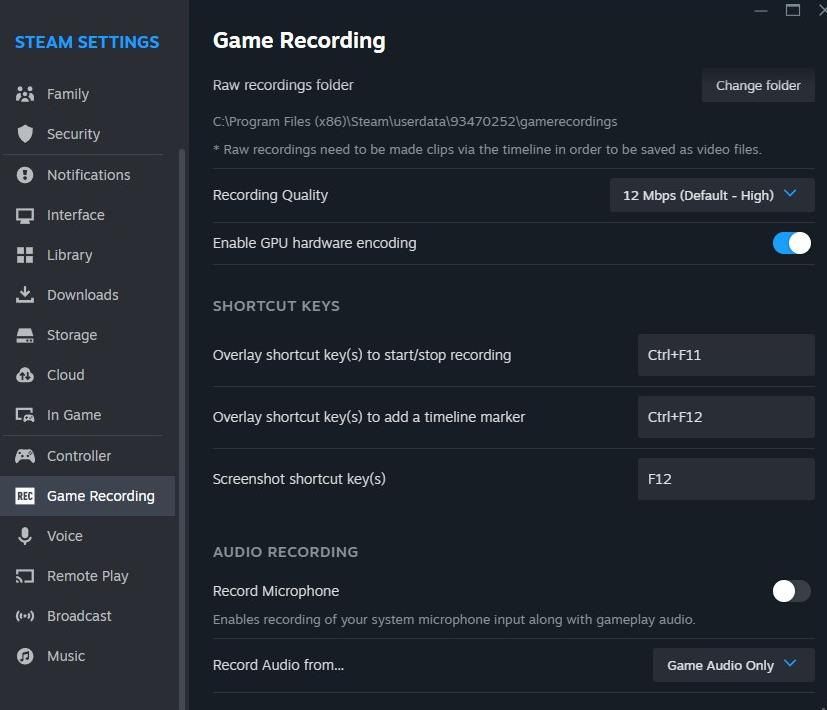
Task: Minimize the Steam Settings window
Action: pyautogui.click(x=761, y=10)
